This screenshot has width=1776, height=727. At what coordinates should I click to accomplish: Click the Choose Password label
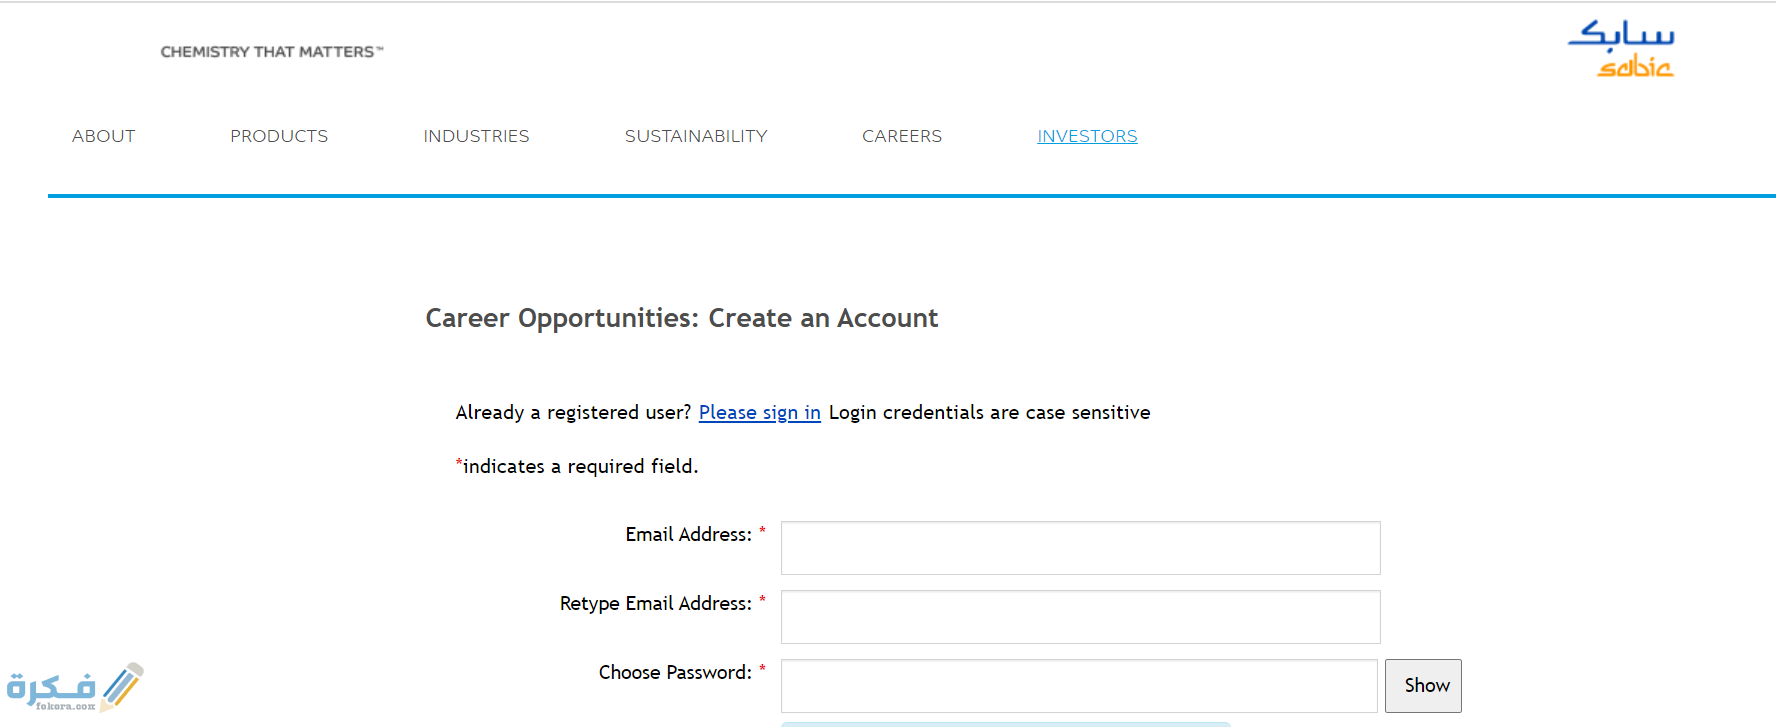[x=675, y=673]
